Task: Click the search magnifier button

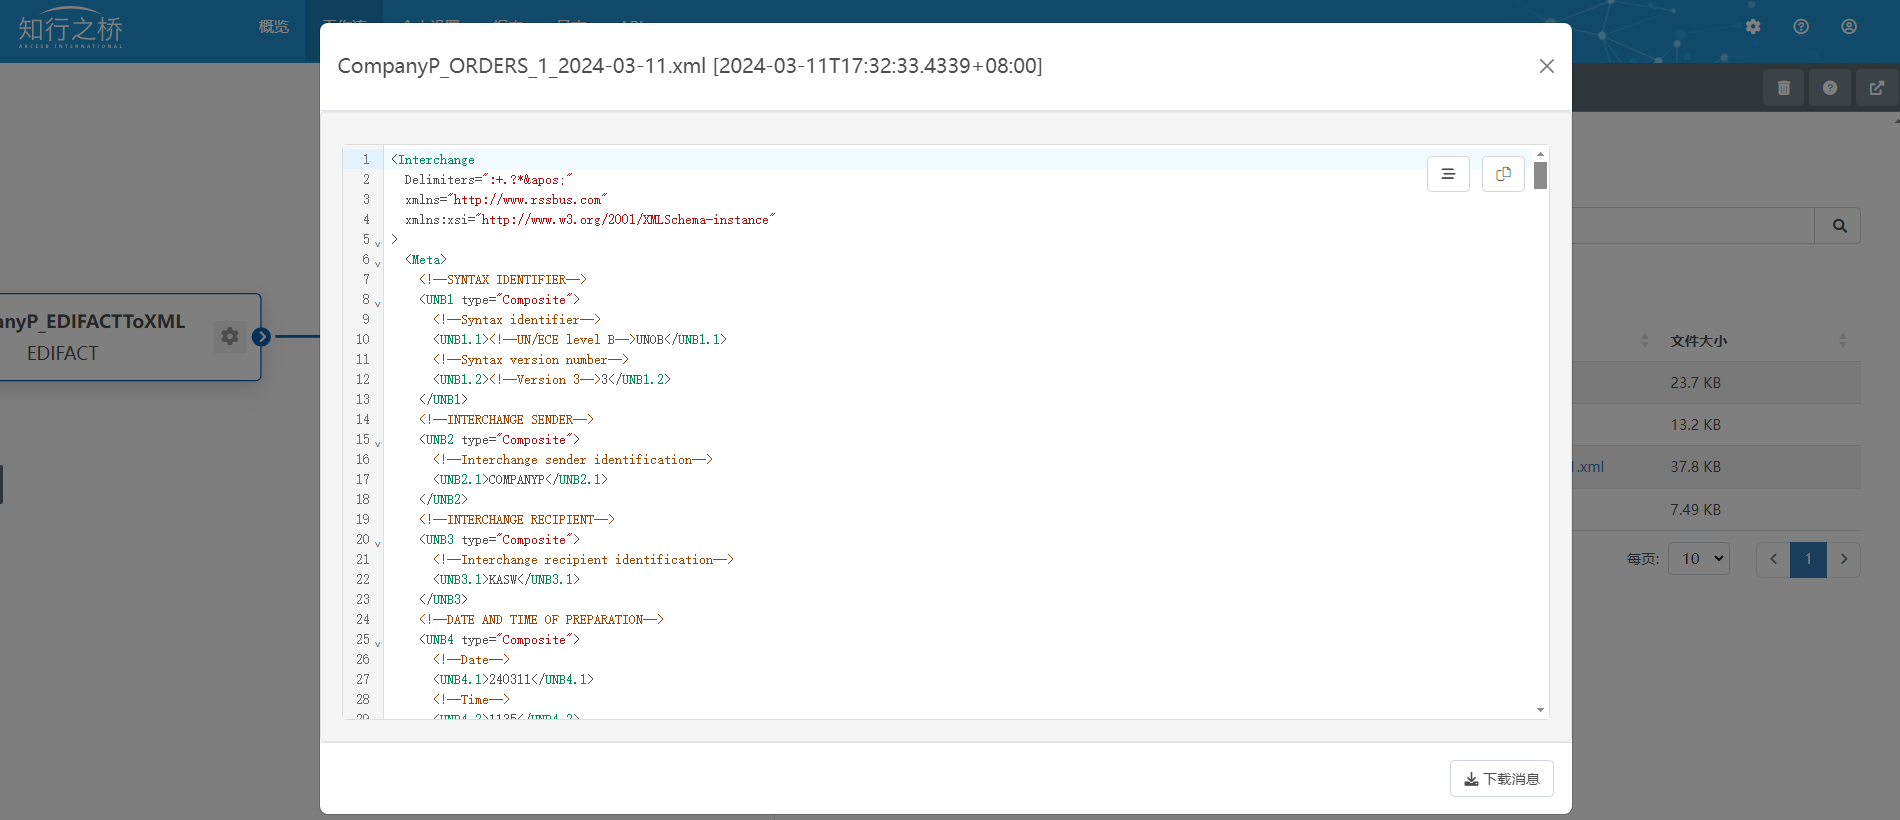Action: point(1839,226)
